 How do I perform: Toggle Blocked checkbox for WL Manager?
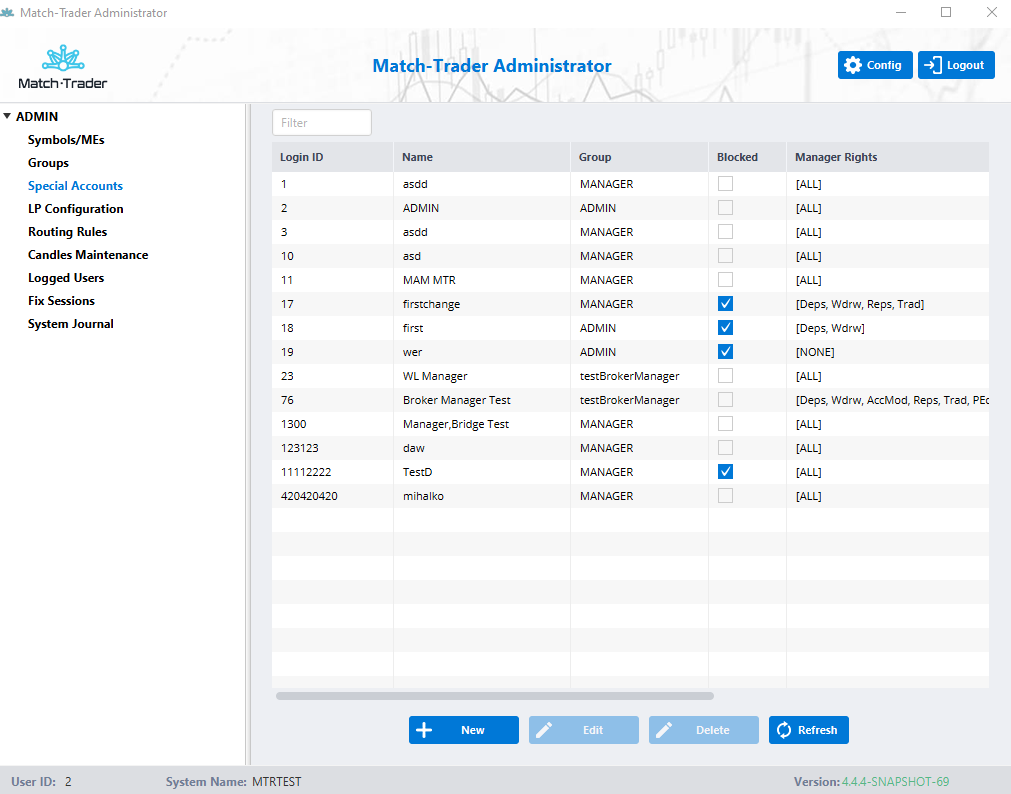[725, 375]
